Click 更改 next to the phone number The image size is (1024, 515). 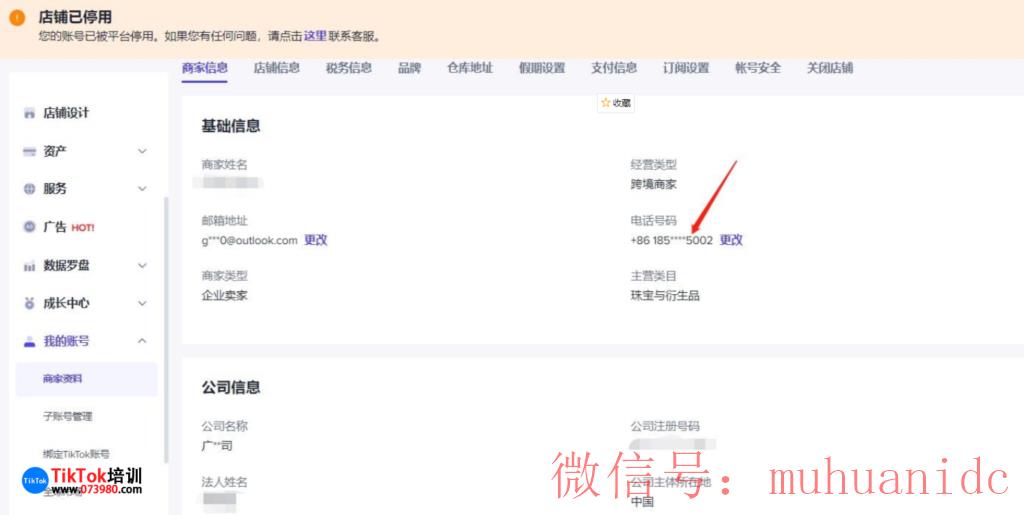pyautogui.click(x=731, y=240)
